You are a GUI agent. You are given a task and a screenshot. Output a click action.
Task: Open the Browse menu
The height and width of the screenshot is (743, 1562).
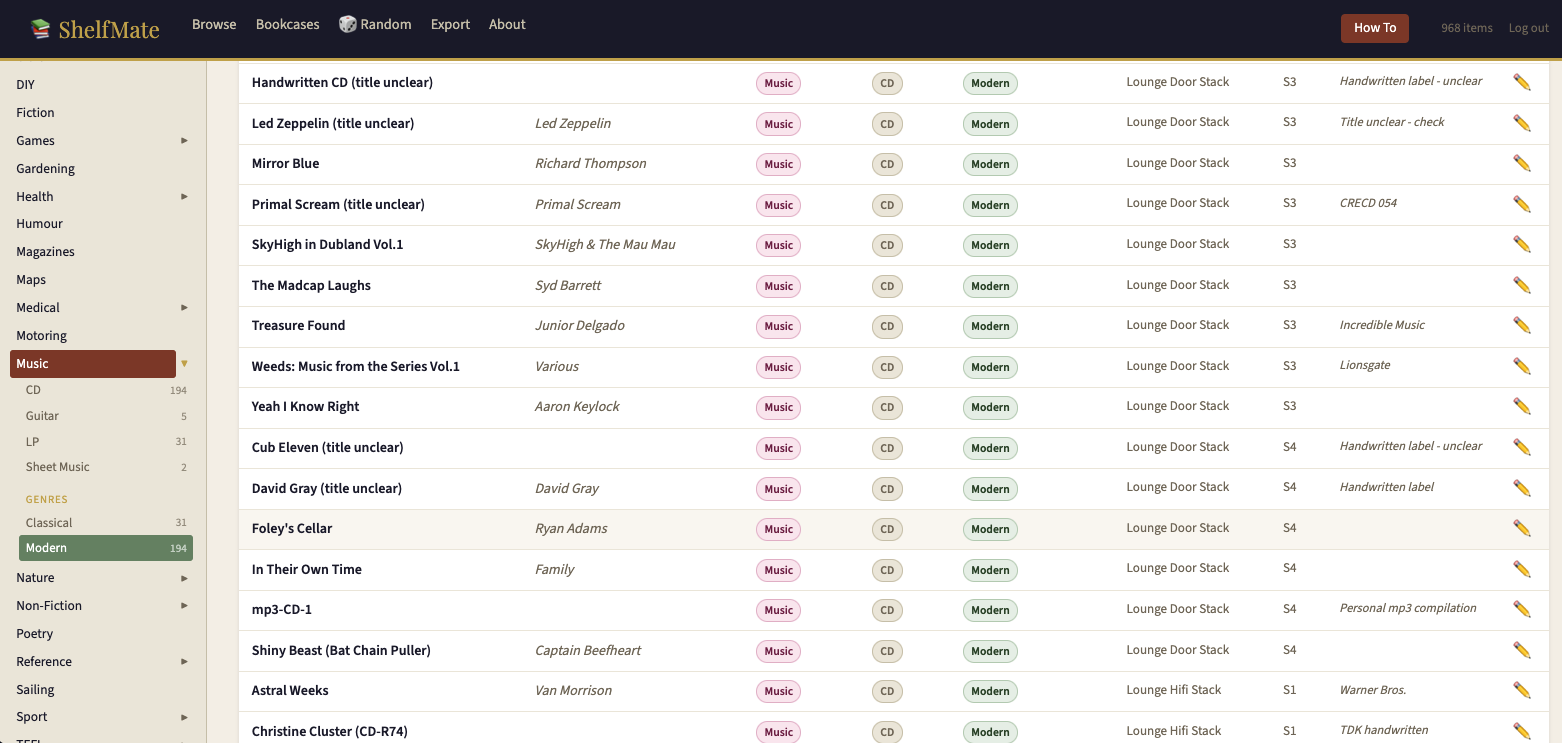pyautogui.click(x=214, y=24)
